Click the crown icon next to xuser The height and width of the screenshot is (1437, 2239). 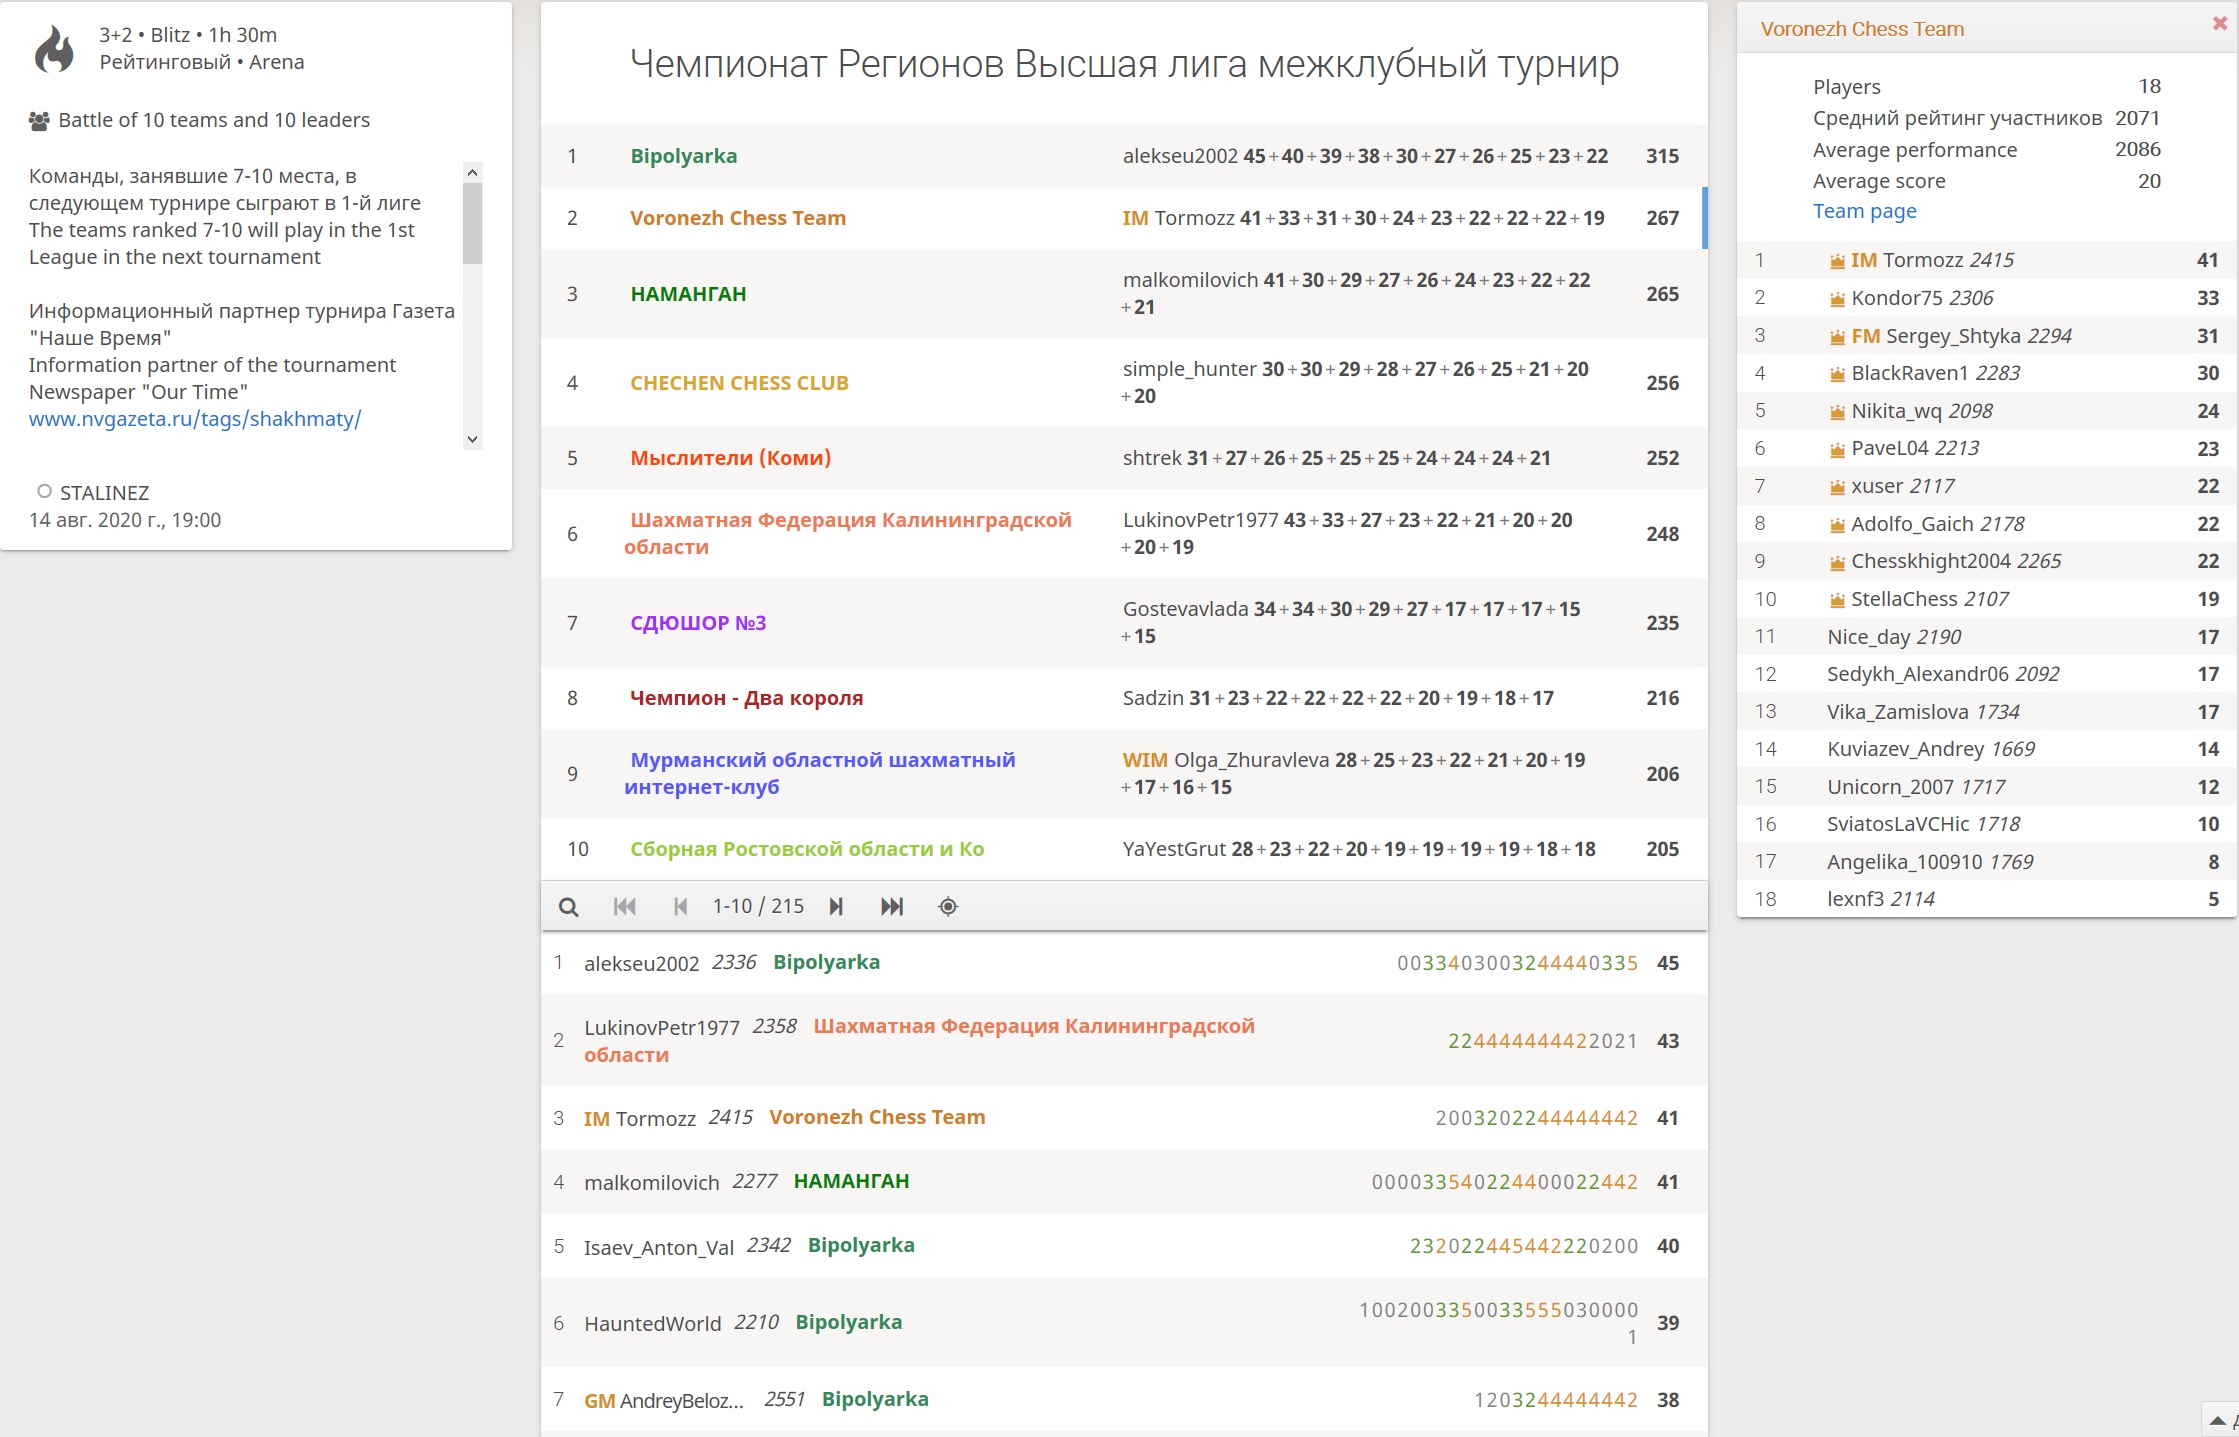pos(1837,487)
